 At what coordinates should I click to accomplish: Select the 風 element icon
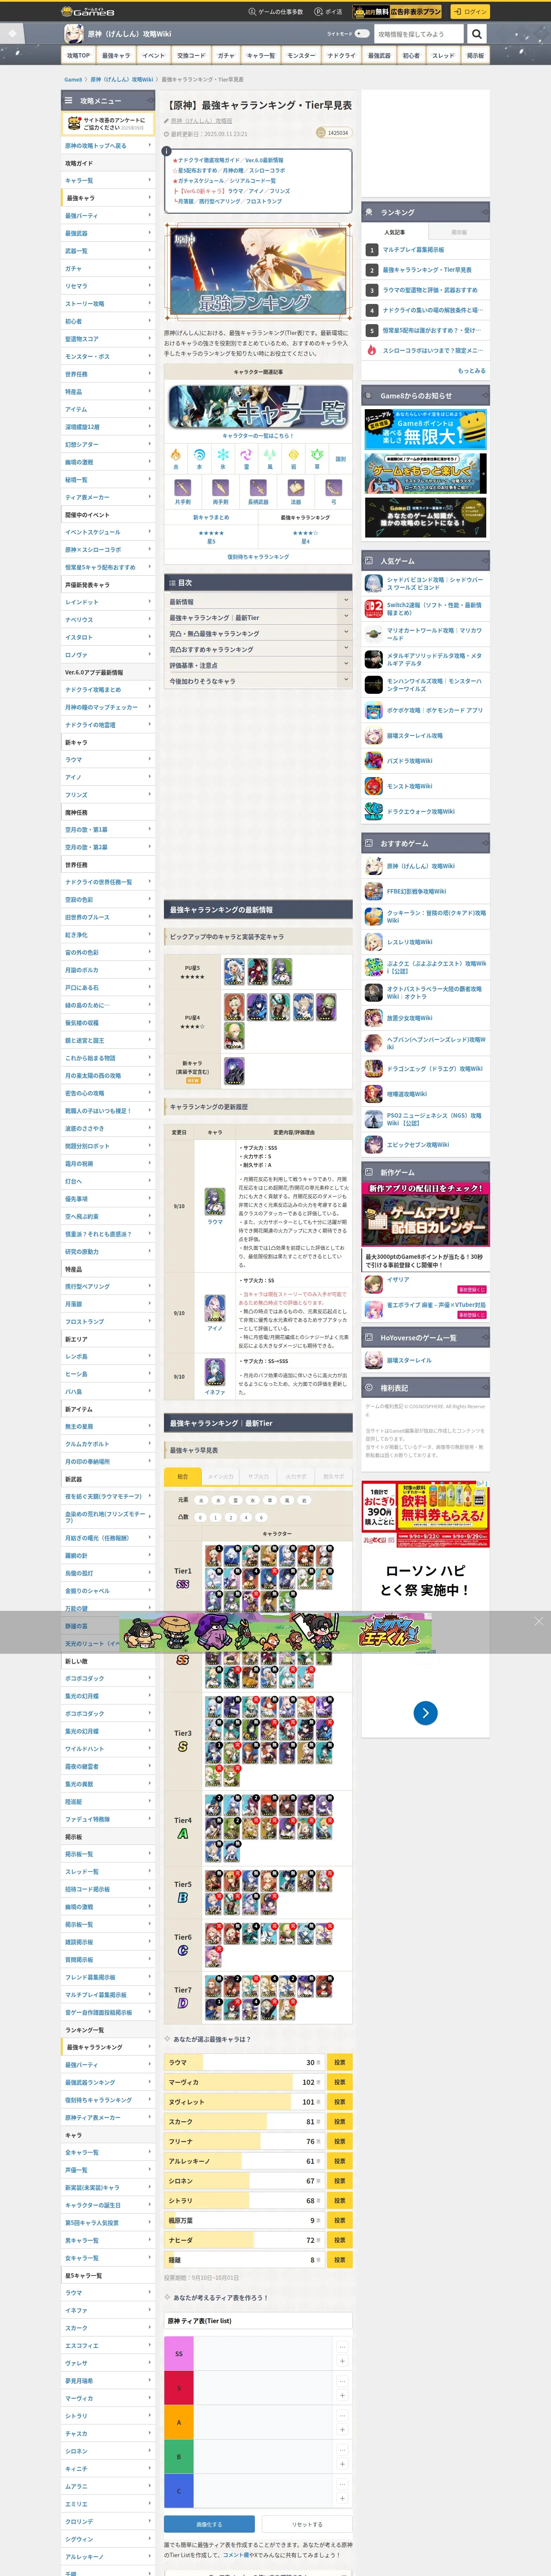(270, 456)
